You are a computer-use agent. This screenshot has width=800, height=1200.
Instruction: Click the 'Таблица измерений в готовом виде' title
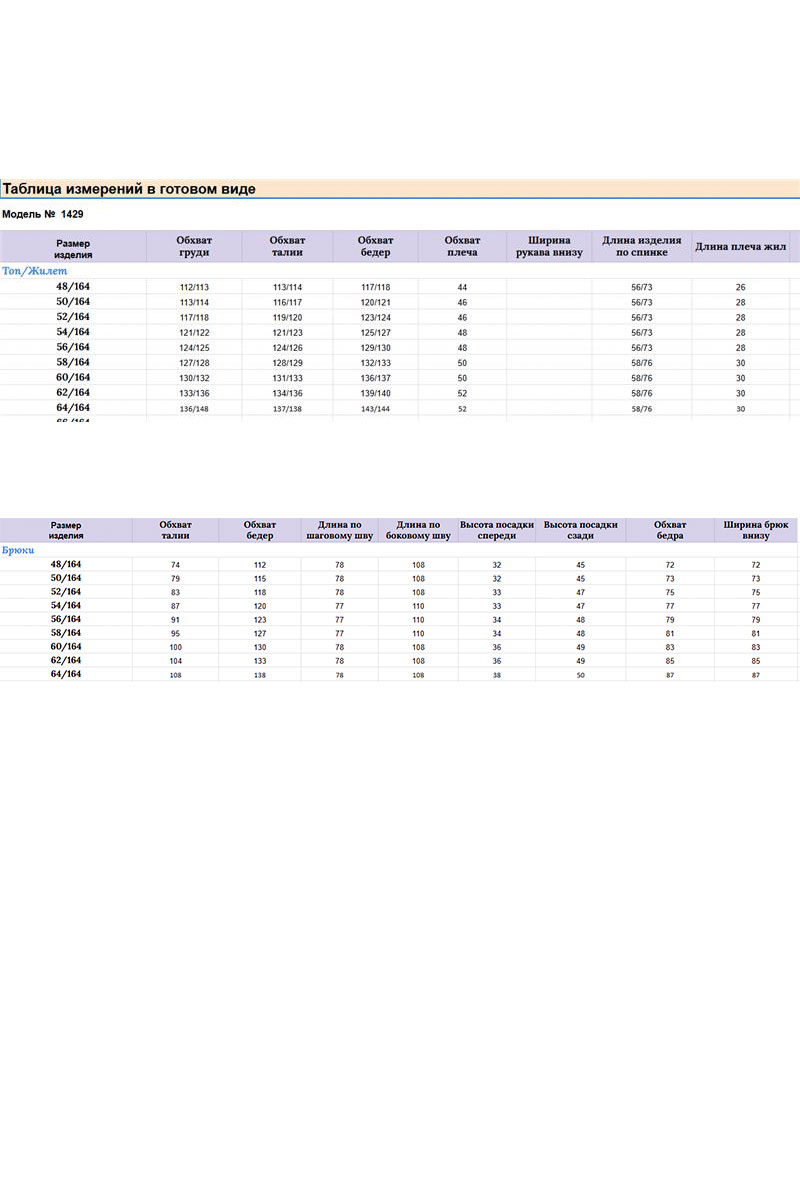coord(129,189)
